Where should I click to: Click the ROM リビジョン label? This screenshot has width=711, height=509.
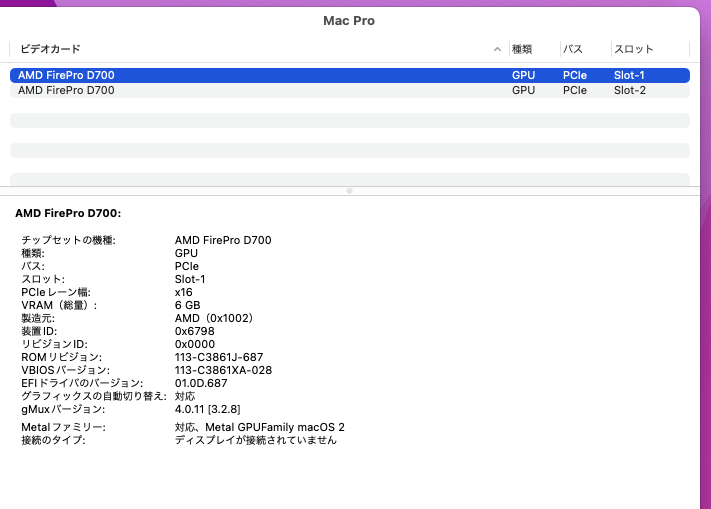point(61,358)
